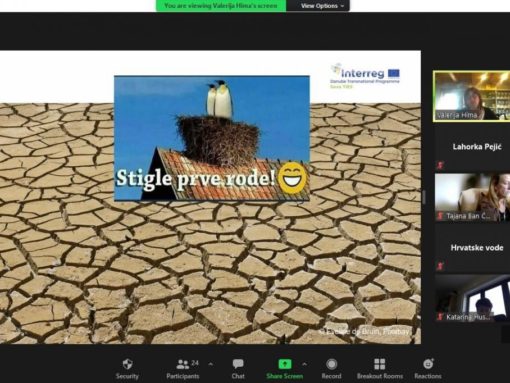The height and width of the screenshot is (383, 510).
Task: Click the divider handle beside video panel
Action: tap(424, 197)
